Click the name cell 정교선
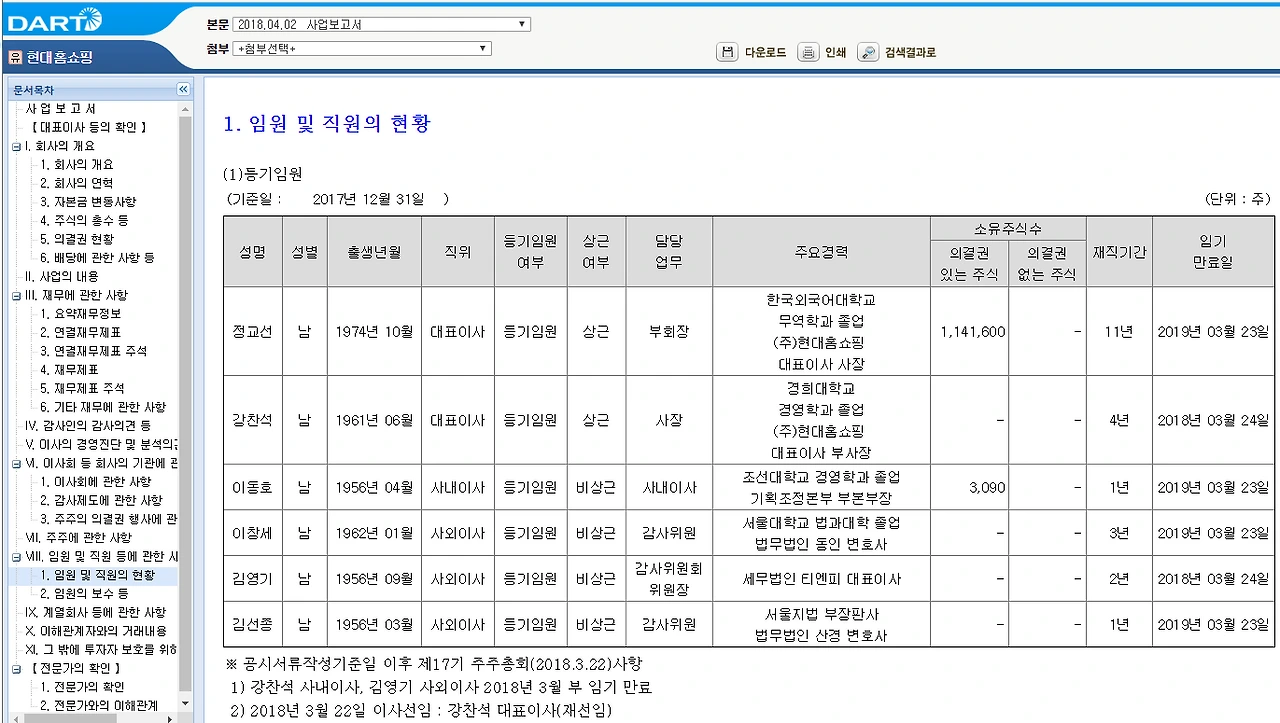Image resolution: width=1280 pixels, height=723 pixels. click(251, 332)
